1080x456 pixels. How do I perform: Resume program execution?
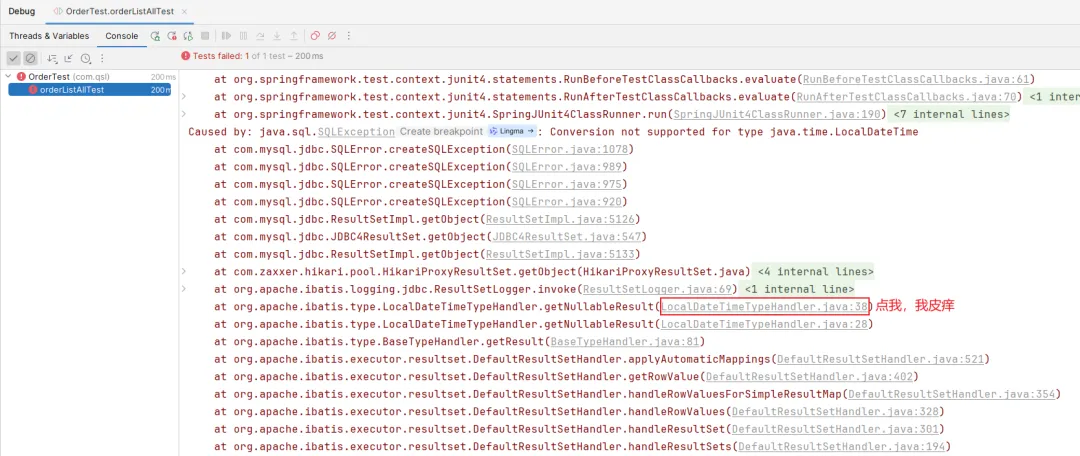coord(227,36)
